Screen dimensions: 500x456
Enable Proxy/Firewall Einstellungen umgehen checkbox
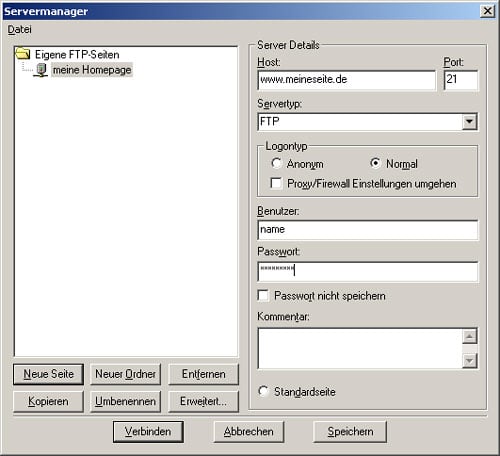276,183
